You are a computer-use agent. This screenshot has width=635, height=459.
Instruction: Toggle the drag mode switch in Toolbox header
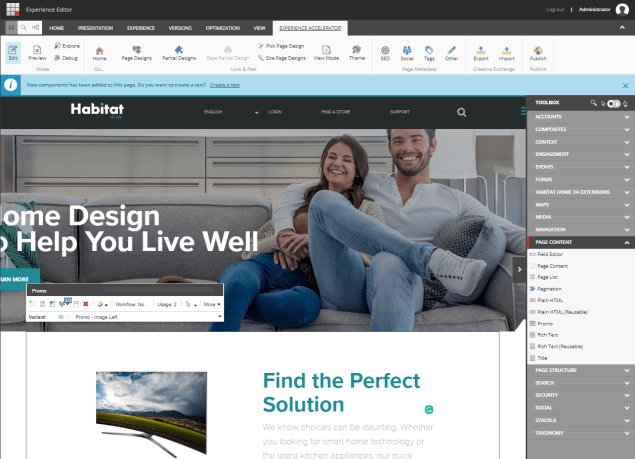point(614,102)
